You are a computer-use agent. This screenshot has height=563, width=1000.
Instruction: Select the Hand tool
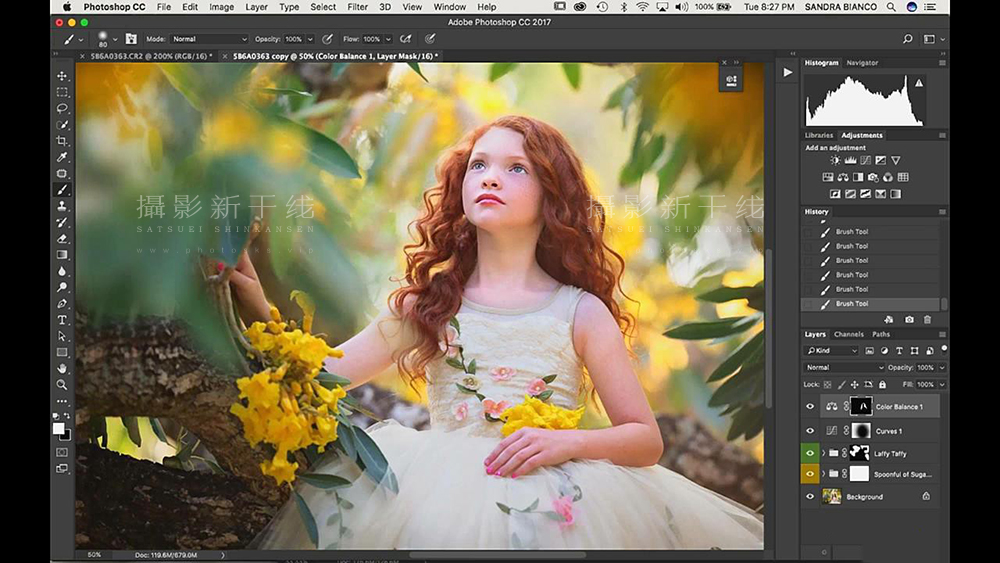tap(62, 369)
